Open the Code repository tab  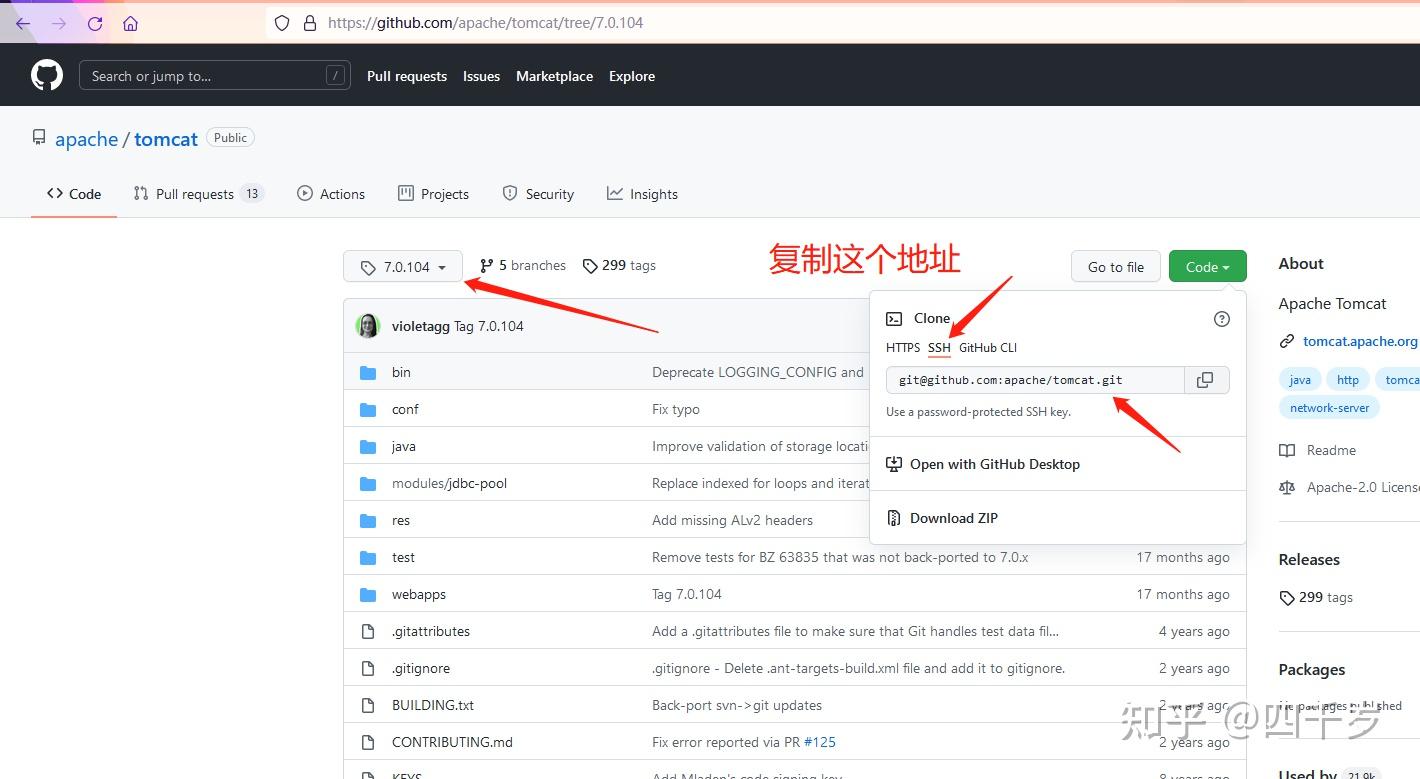[x=74, y=194]
